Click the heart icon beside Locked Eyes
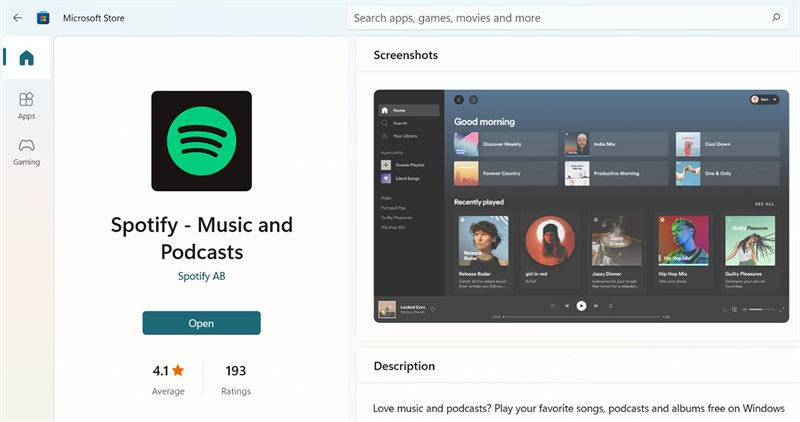The image size is (800, 422). pos(433,309)
